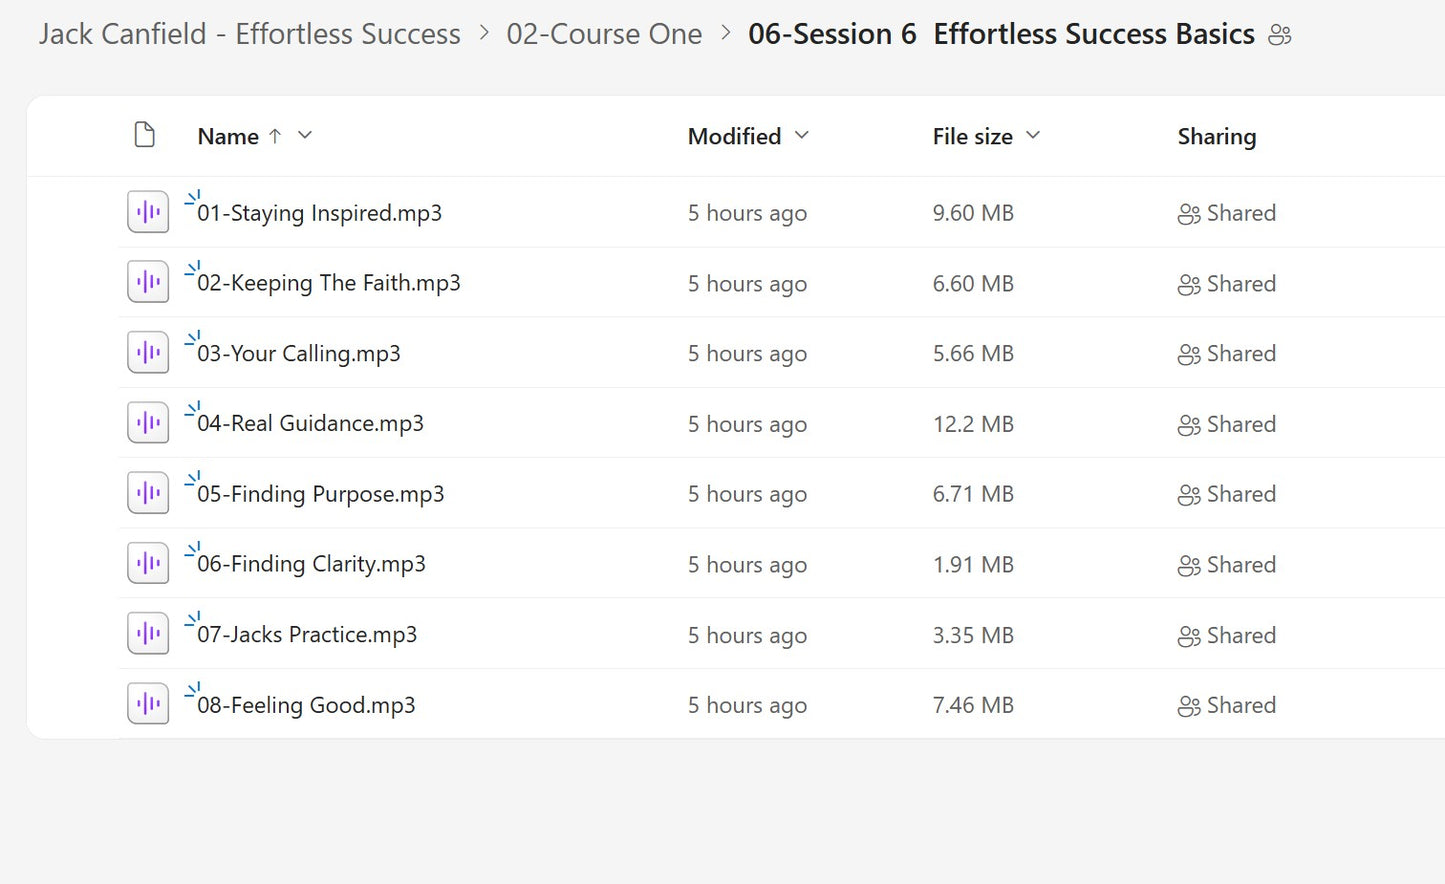Select the audio file icon beside 03-Your Calling.mp3
This screenshot has height=884, width=1445.
click(x=147, y=352)
